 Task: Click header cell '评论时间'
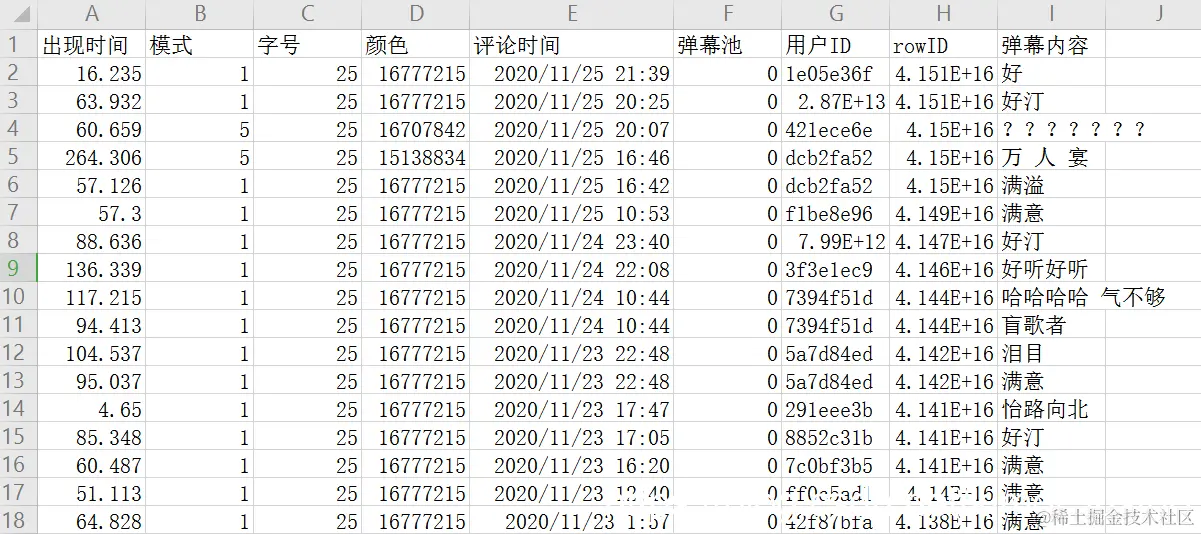(572, 45)
